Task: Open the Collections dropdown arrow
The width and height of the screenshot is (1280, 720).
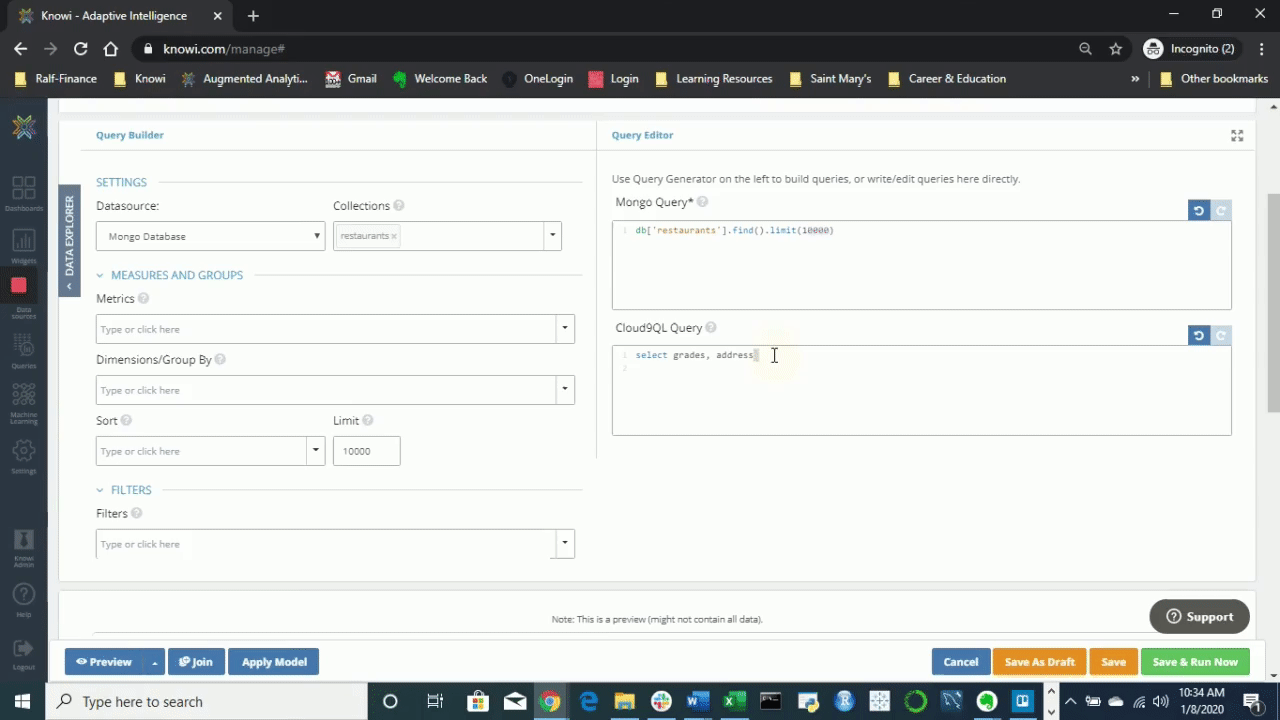Action: click(552, 236)
